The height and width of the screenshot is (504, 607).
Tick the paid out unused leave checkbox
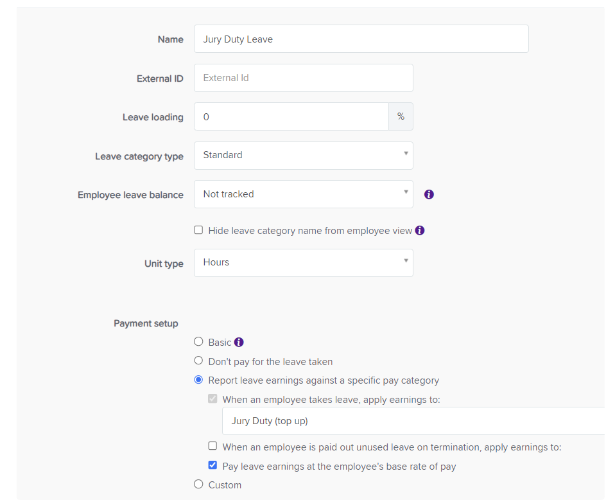click(212, 446)
